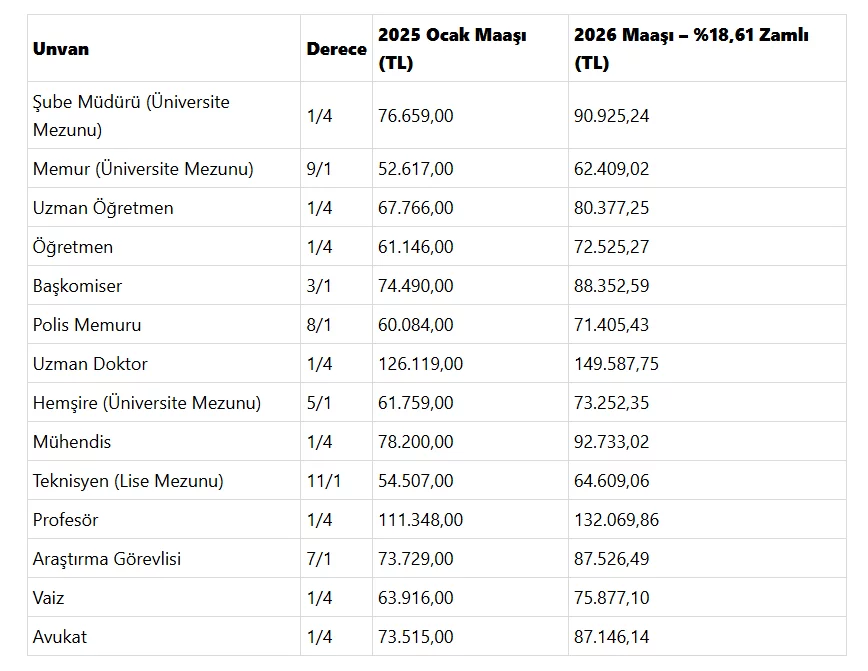Image resolution: width=868 pixels, height=671 pixels.
Task: Select the 2026 Maaşı zamlı header
Action: [690, 49]
